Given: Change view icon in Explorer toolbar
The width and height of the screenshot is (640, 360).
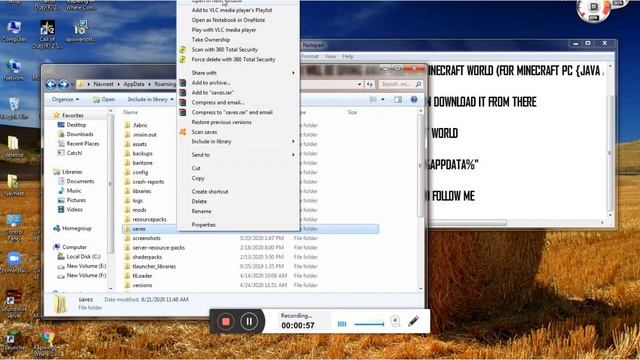Looking at the screenshot, I should [373, 100].
